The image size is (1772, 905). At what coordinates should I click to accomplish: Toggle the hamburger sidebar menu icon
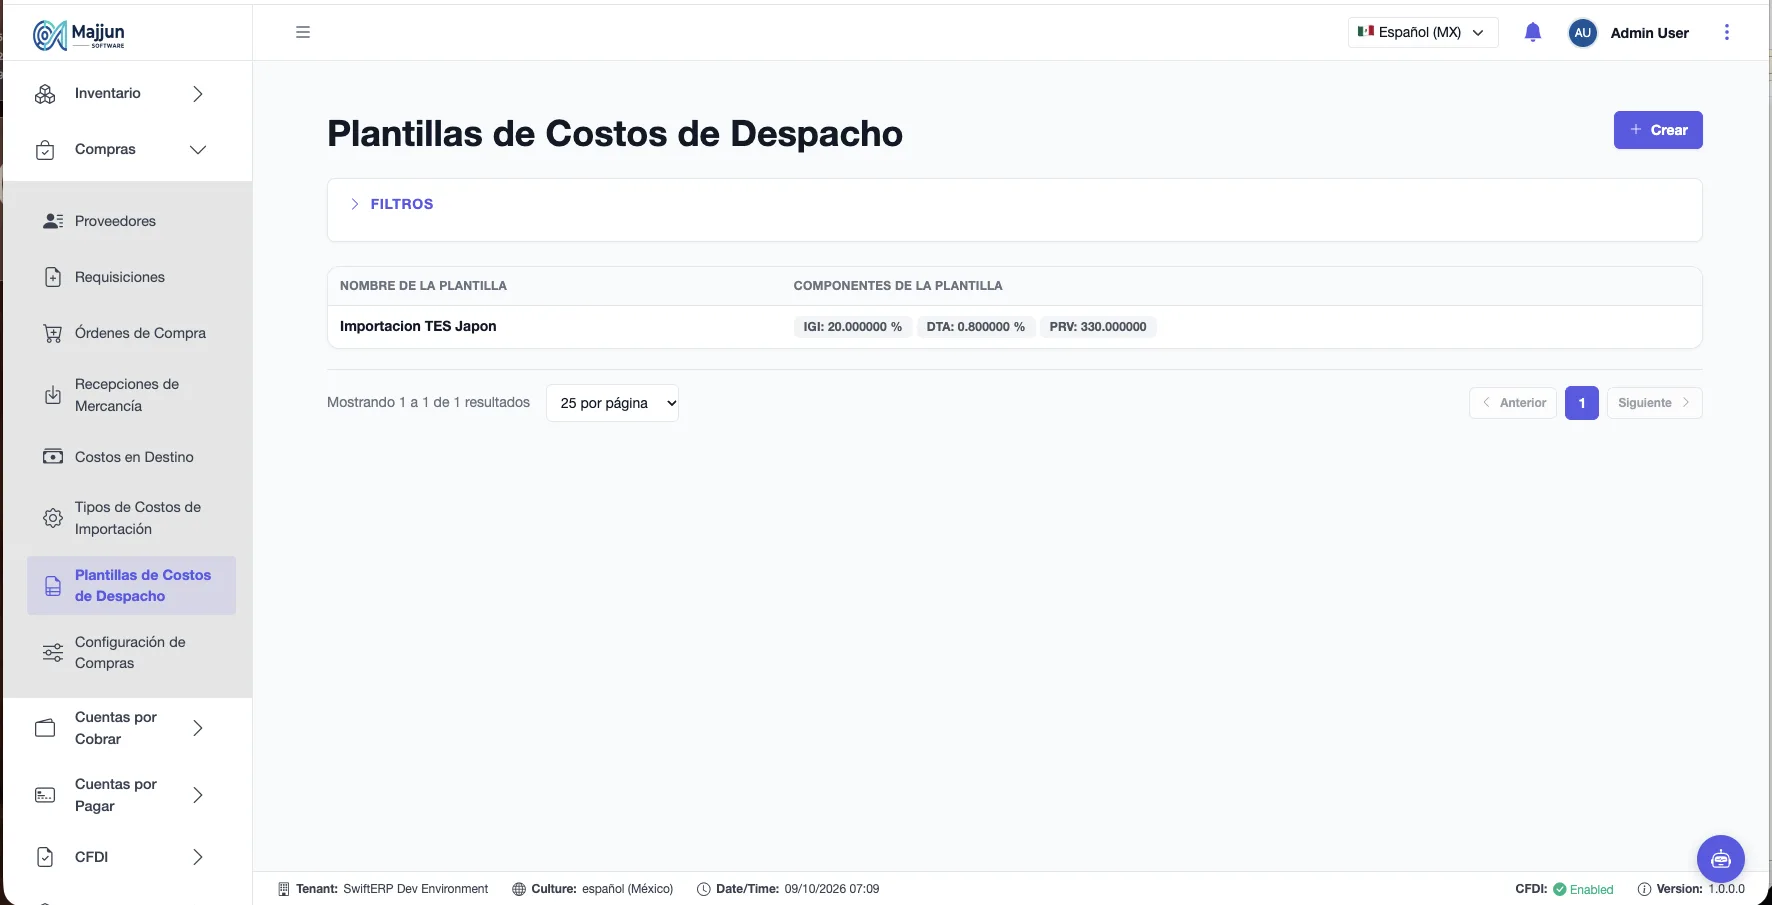[x=303, y=32]
